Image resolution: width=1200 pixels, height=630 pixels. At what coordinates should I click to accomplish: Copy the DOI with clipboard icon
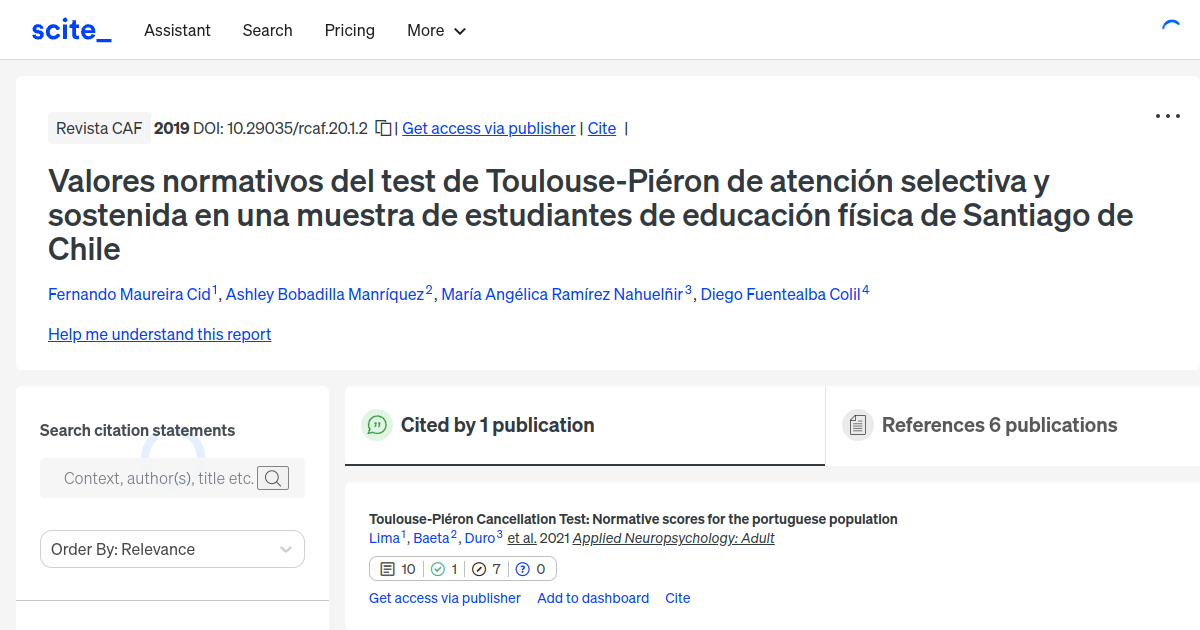coord(383,128)
